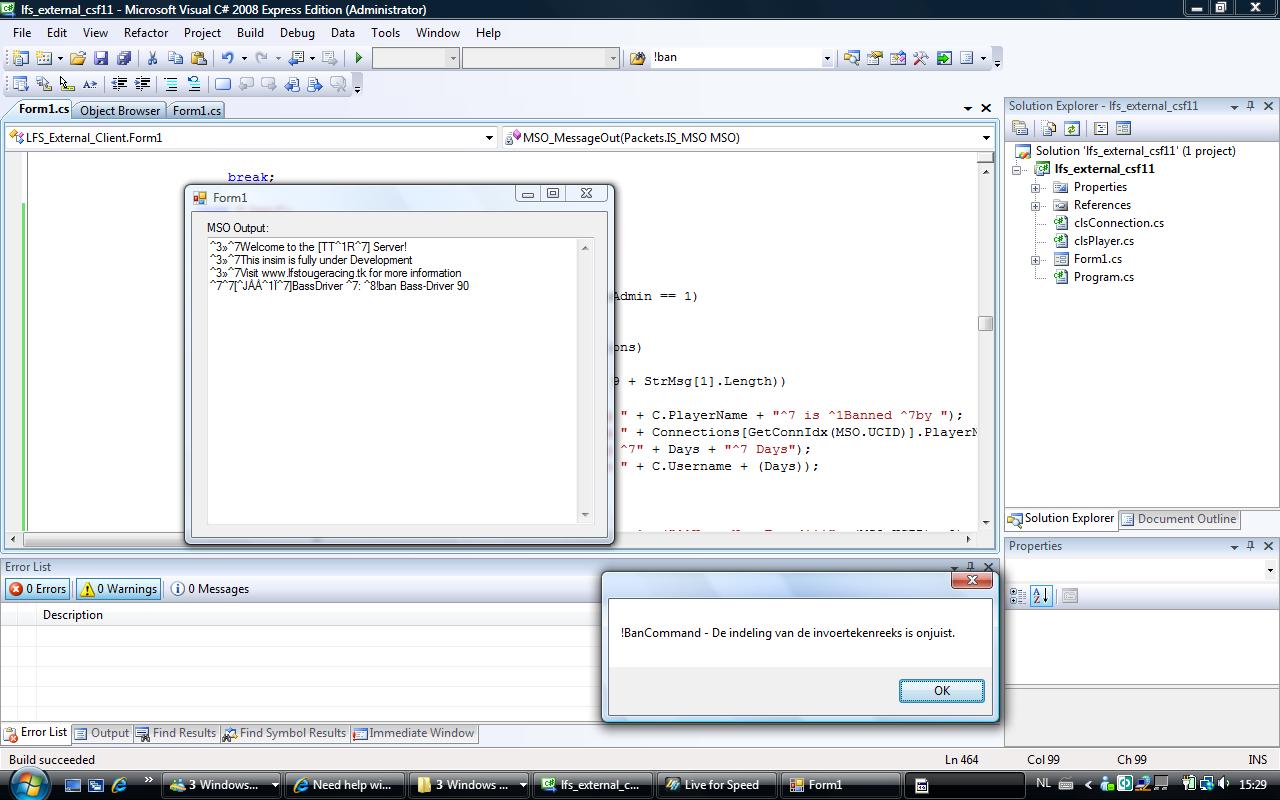Click the Cut scissors icon
Screen dimensions: 1280x800
tap(152, 58)
